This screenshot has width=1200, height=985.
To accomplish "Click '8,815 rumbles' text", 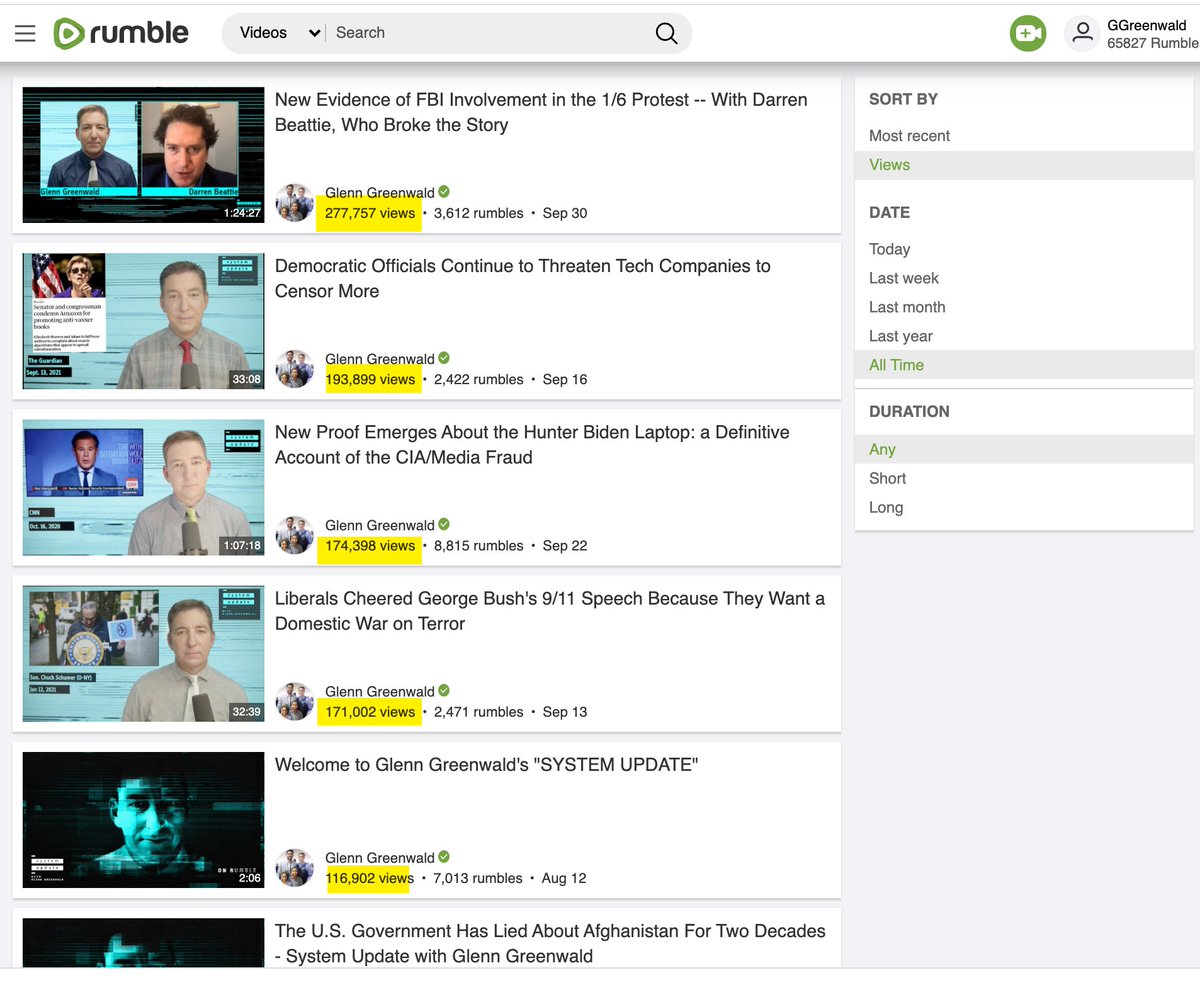I will click(479, 545).
